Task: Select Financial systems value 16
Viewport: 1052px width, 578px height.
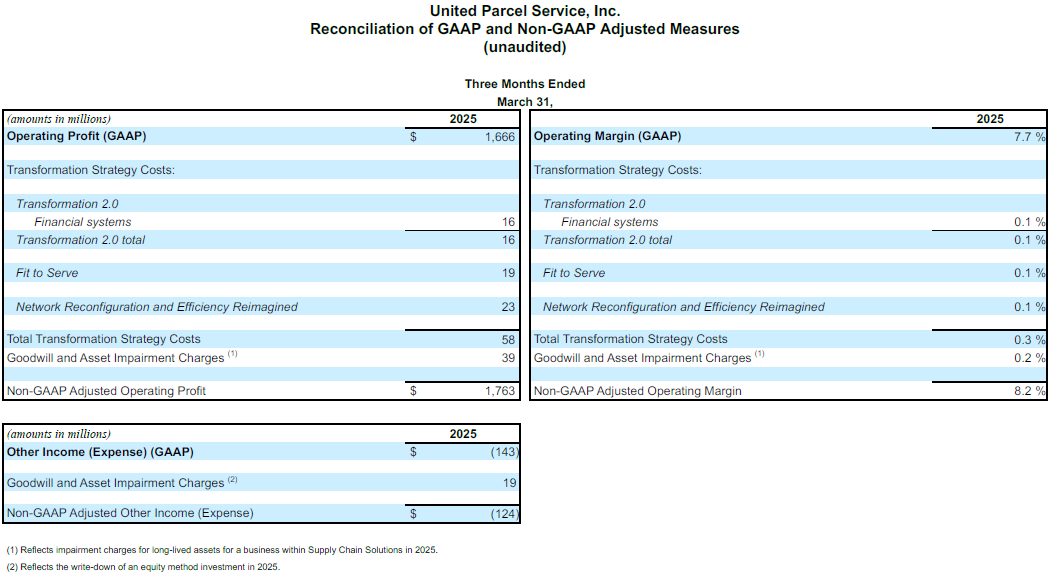Action: (x=509, y=222)
